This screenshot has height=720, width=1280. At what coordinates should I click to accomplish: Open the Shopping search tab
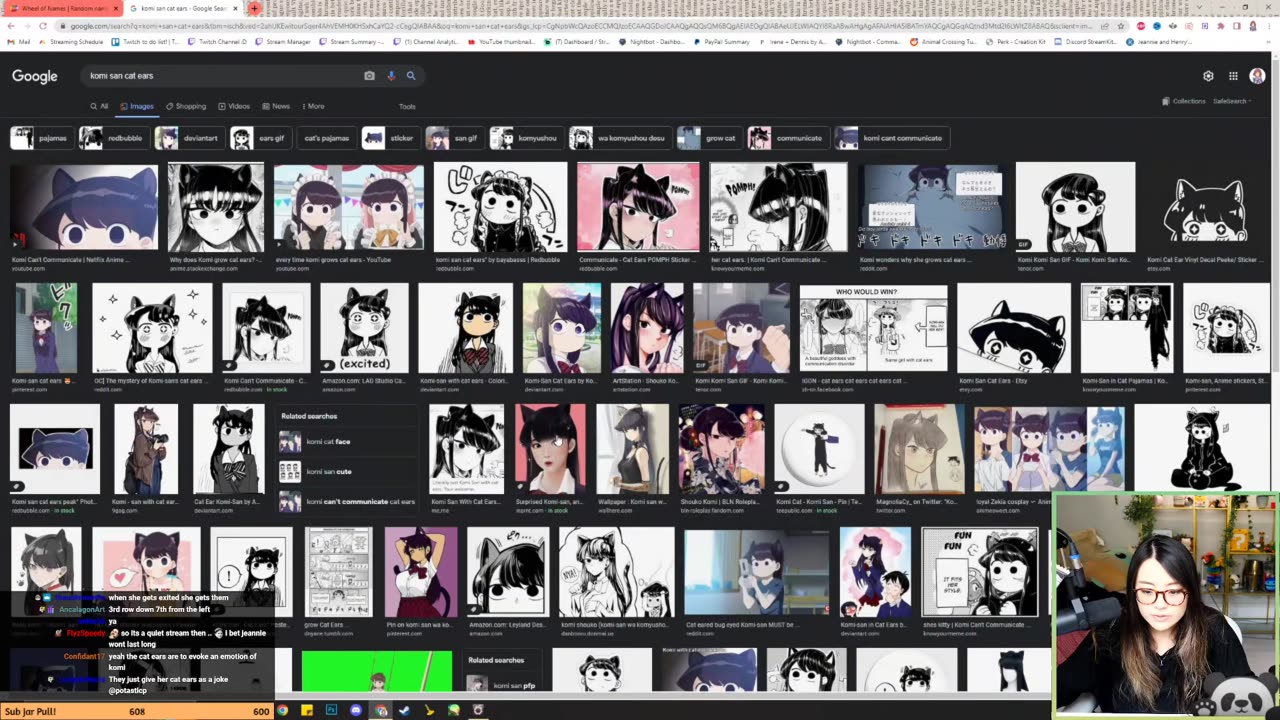(x=186, y=106)
